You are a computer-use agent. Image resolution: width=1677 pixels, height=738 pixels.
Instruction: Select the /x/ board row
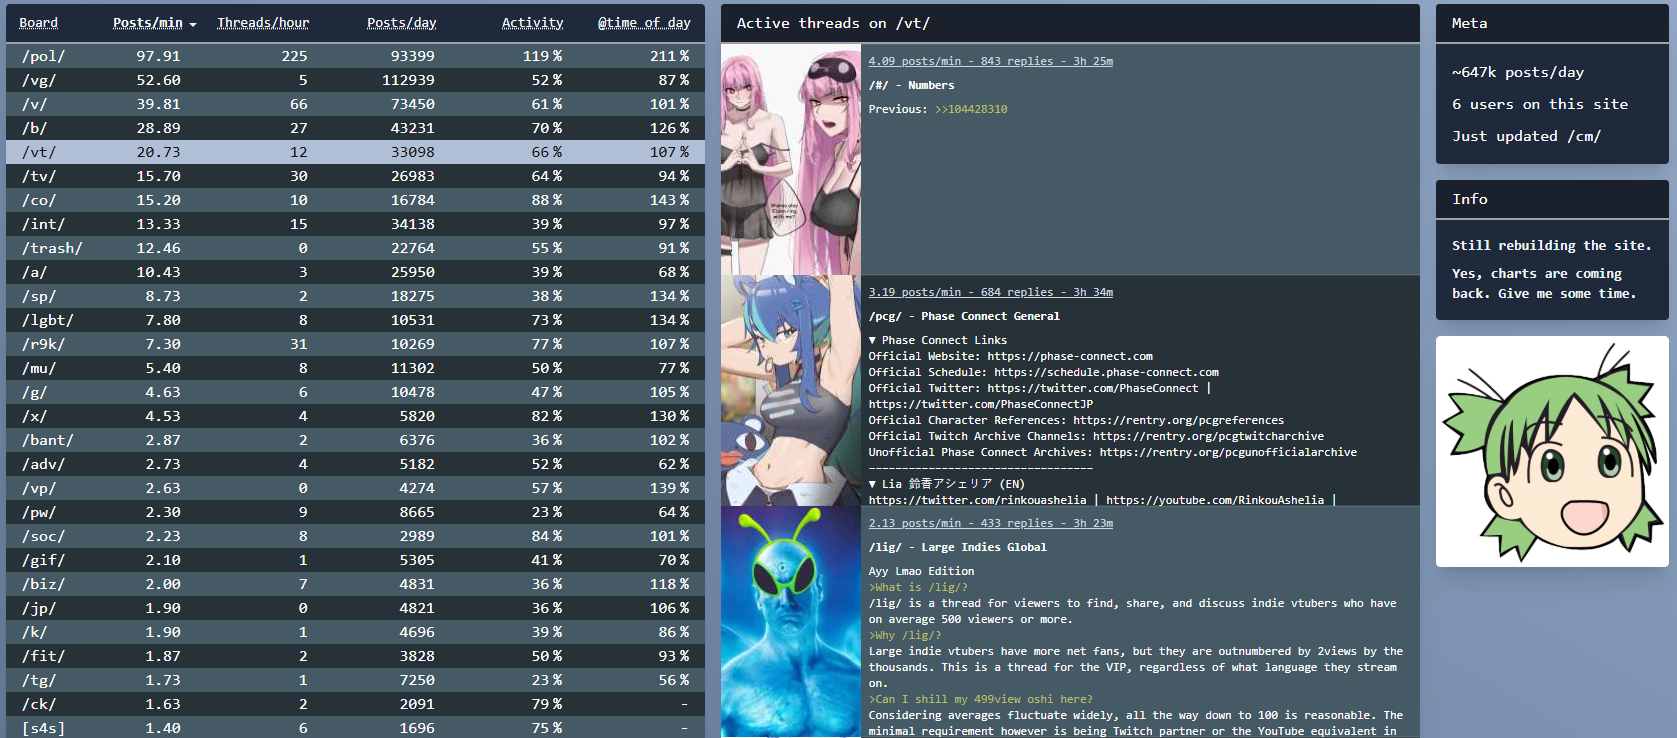[355, 416]
